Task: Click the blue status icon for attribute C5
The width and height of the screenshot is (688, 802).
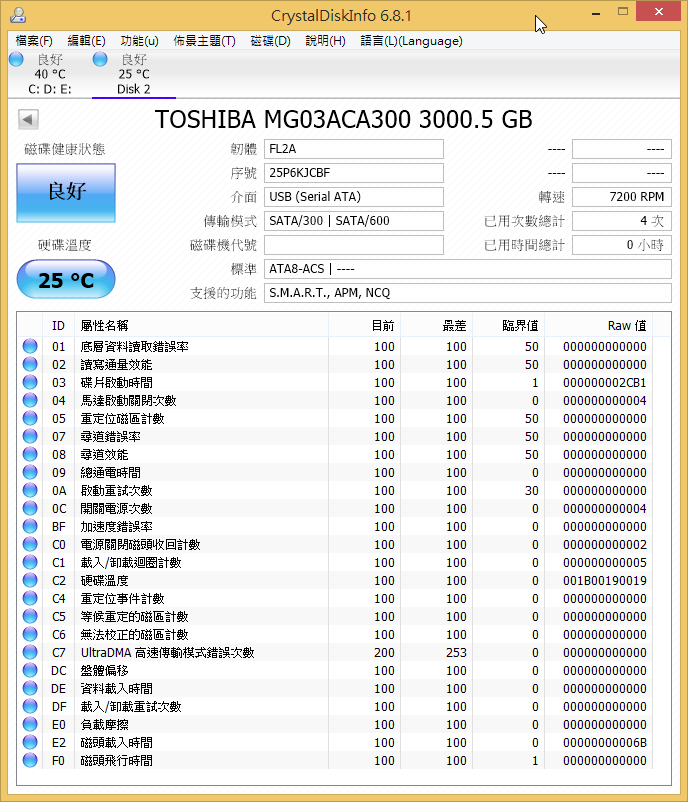Action: [30, 616]
